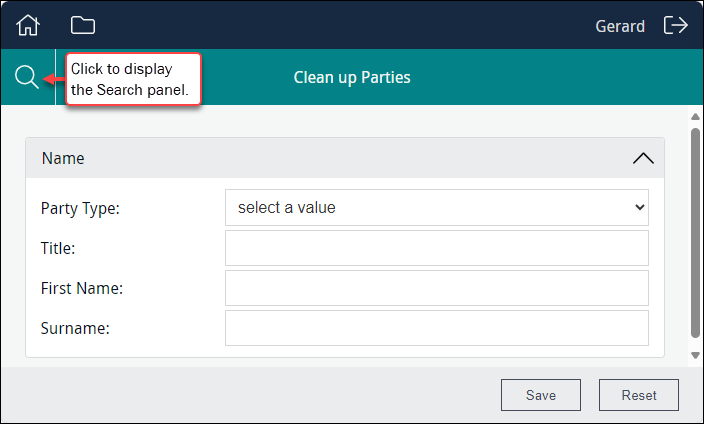Click the scrollbar down arrow
Screen dimensions: 704x424
coord(695,355)
